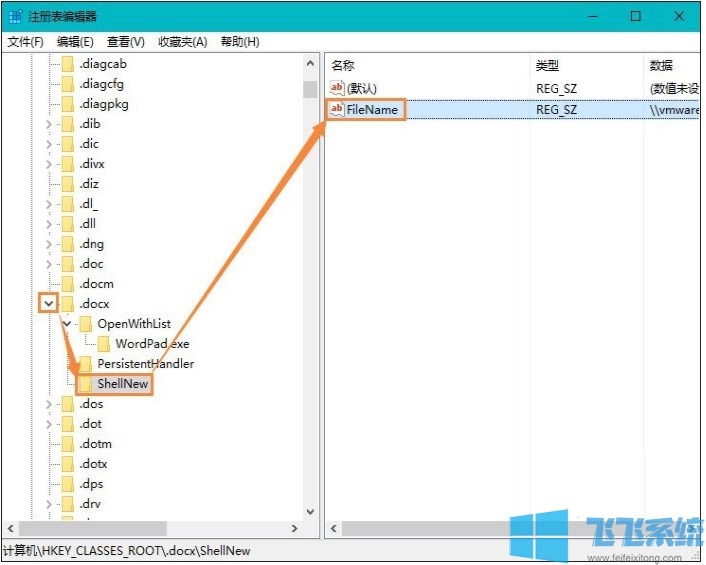Click the tree pane horizontal scrollbar right arrow
This screenshot has height=565, width=706.
(x=295, y=528)
